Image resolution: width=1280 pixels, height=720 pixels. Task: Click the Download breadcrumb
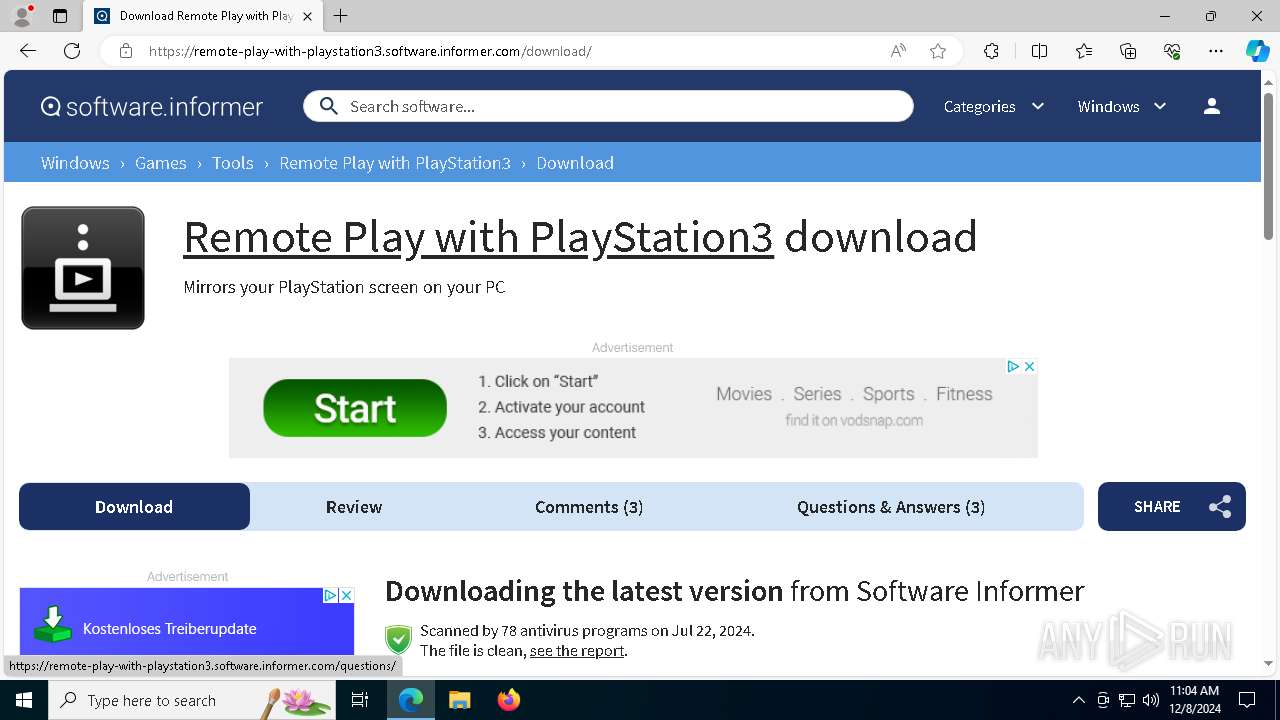pos(575,163)
